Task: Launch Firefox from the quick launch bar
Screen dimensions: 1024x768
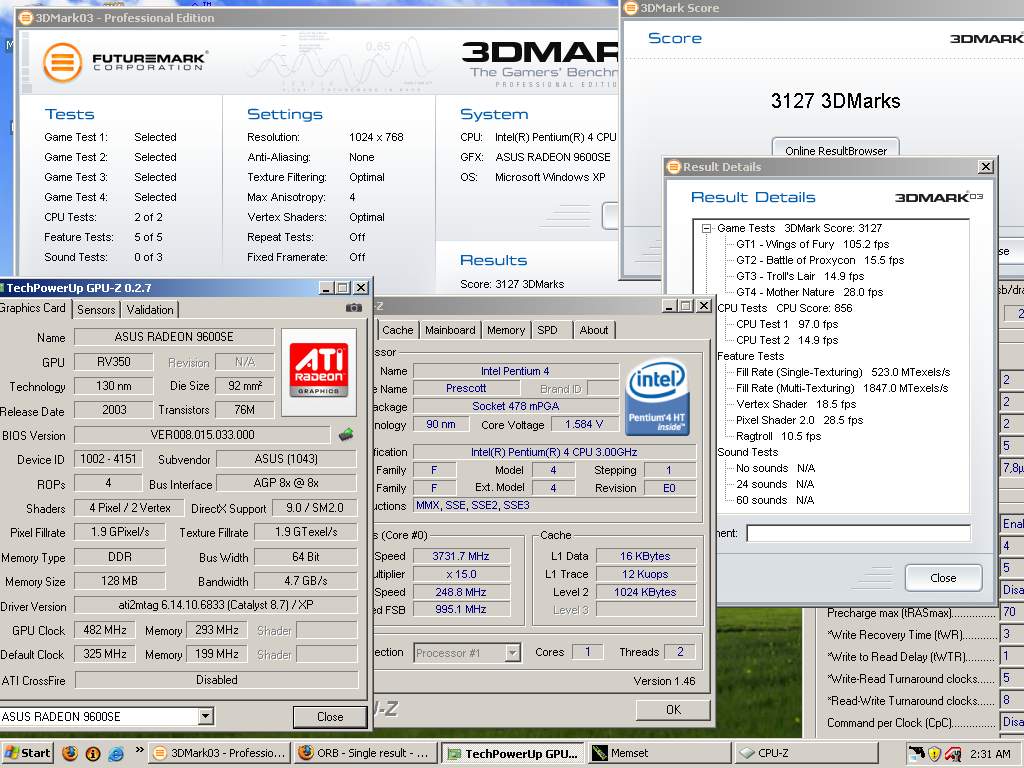Action: click(69, 753)
